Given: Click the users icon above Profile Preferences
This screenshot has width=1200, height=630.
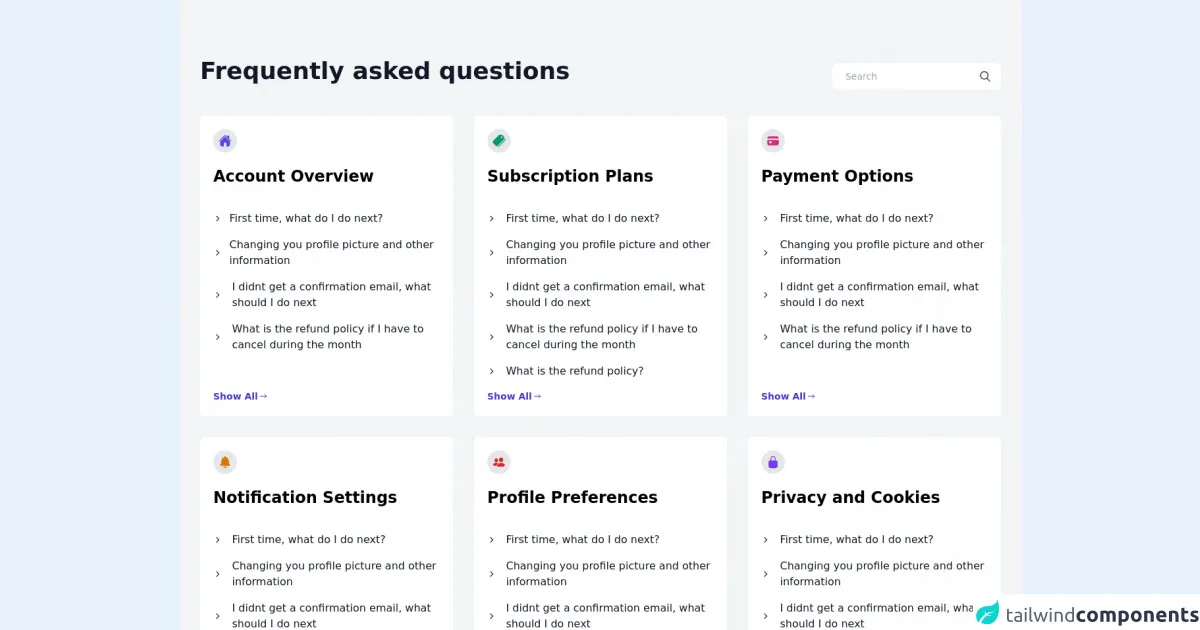Looking at the screenshot, I should click(499, 462).
